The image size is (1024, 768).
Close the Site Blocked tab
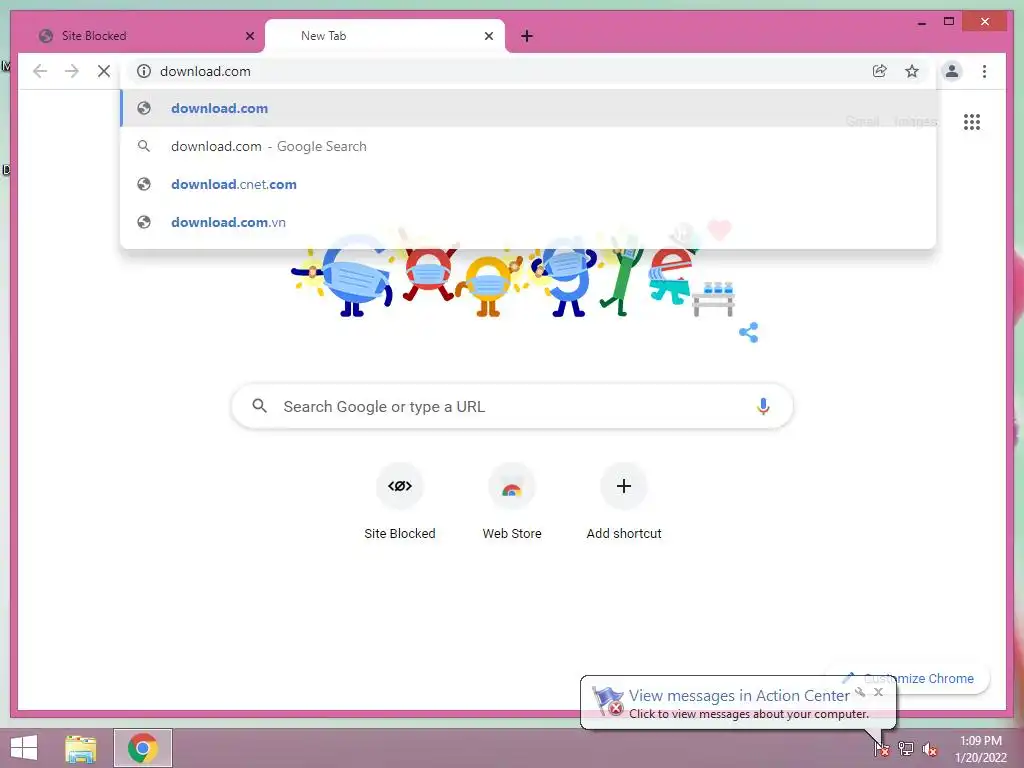tap(249, 36)
